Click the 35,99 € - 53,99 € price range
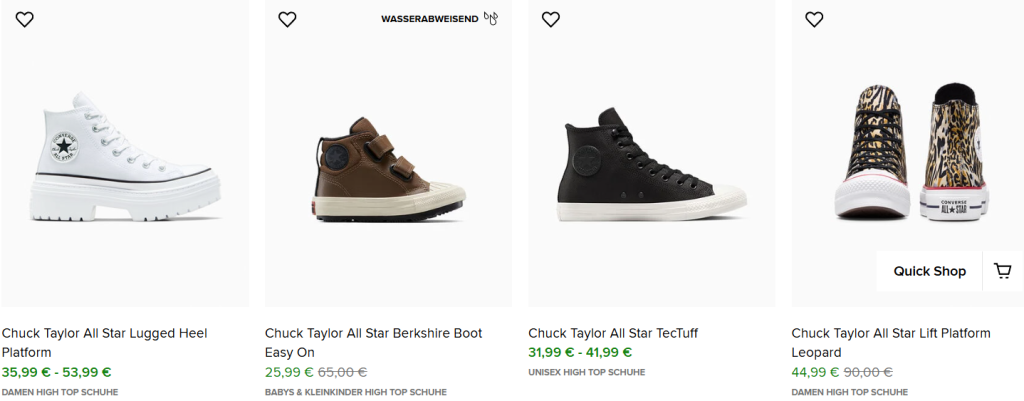 [x=57, y=372]
